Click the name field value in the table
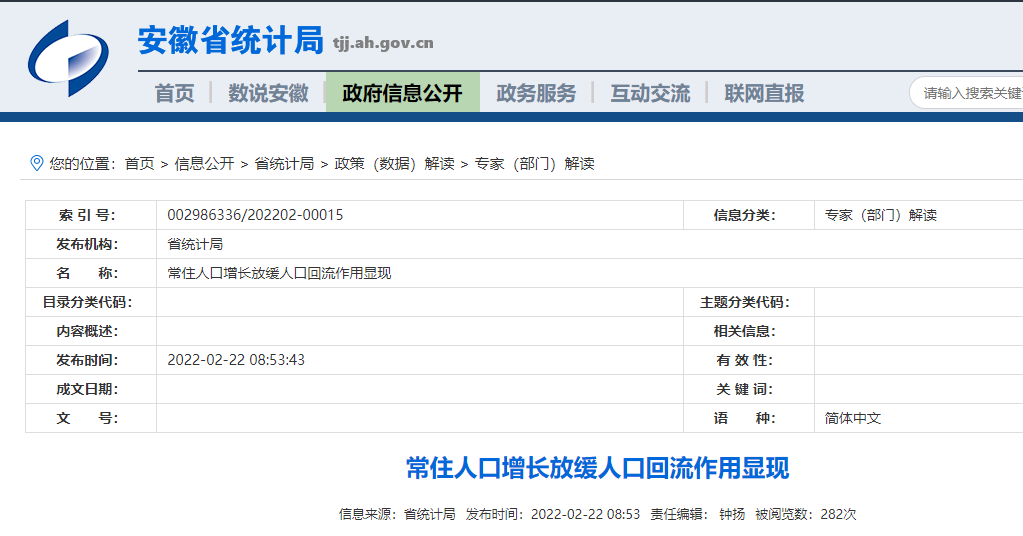The height and width of the screenshot is (536, 1023). tap(279, 273)
